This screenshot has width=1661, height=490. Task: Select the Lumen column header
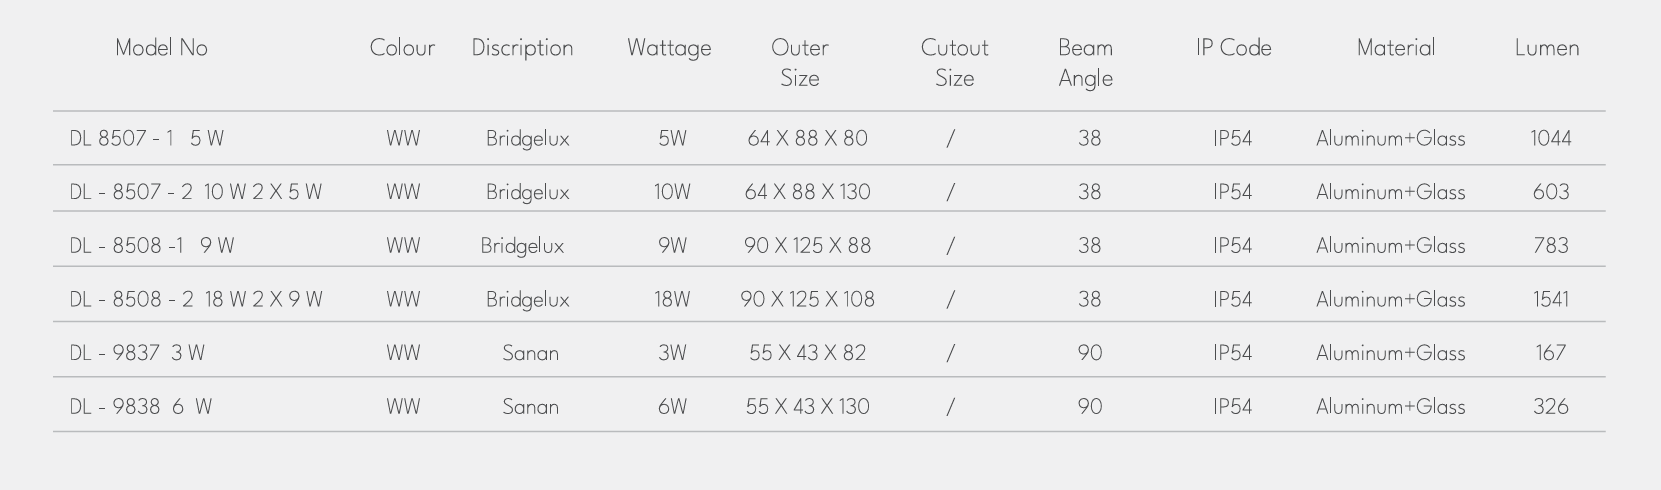(1547, 48)
